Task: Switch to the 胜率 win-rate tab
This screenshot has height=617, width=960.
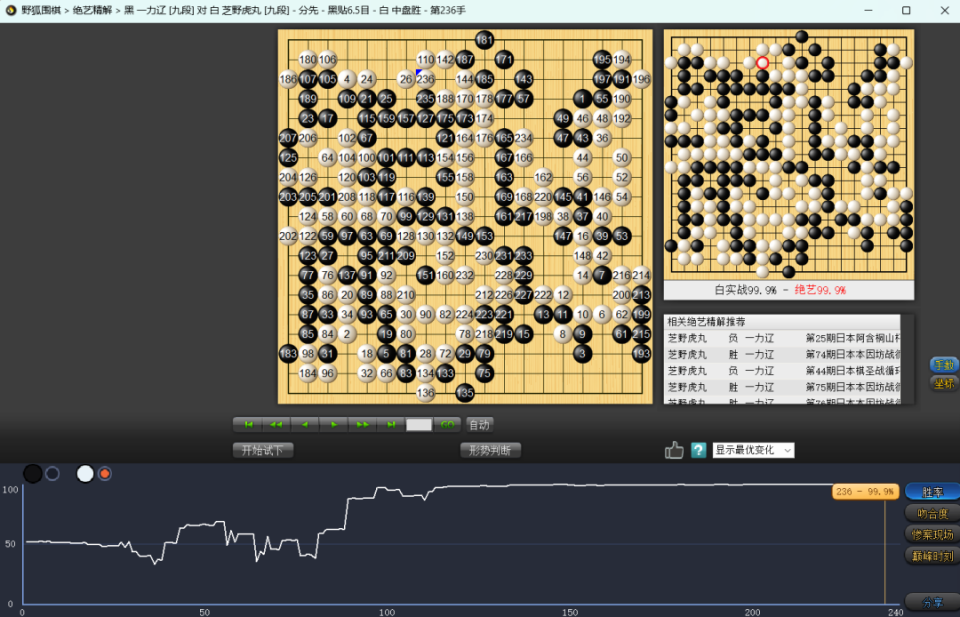Action: pos(932,492)
